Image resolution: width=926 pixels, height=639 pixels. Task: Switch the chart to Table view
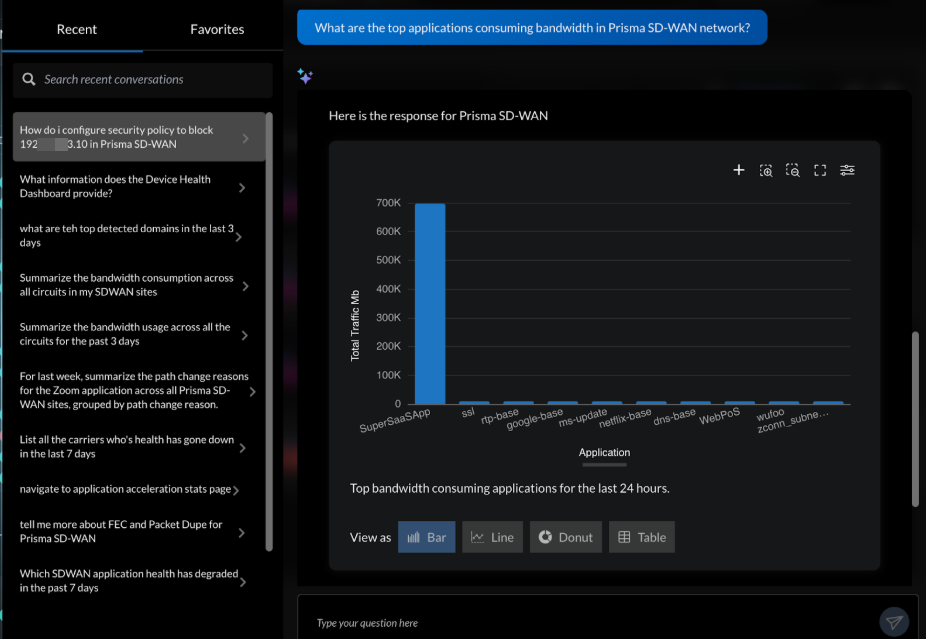[x=641, y=537]
